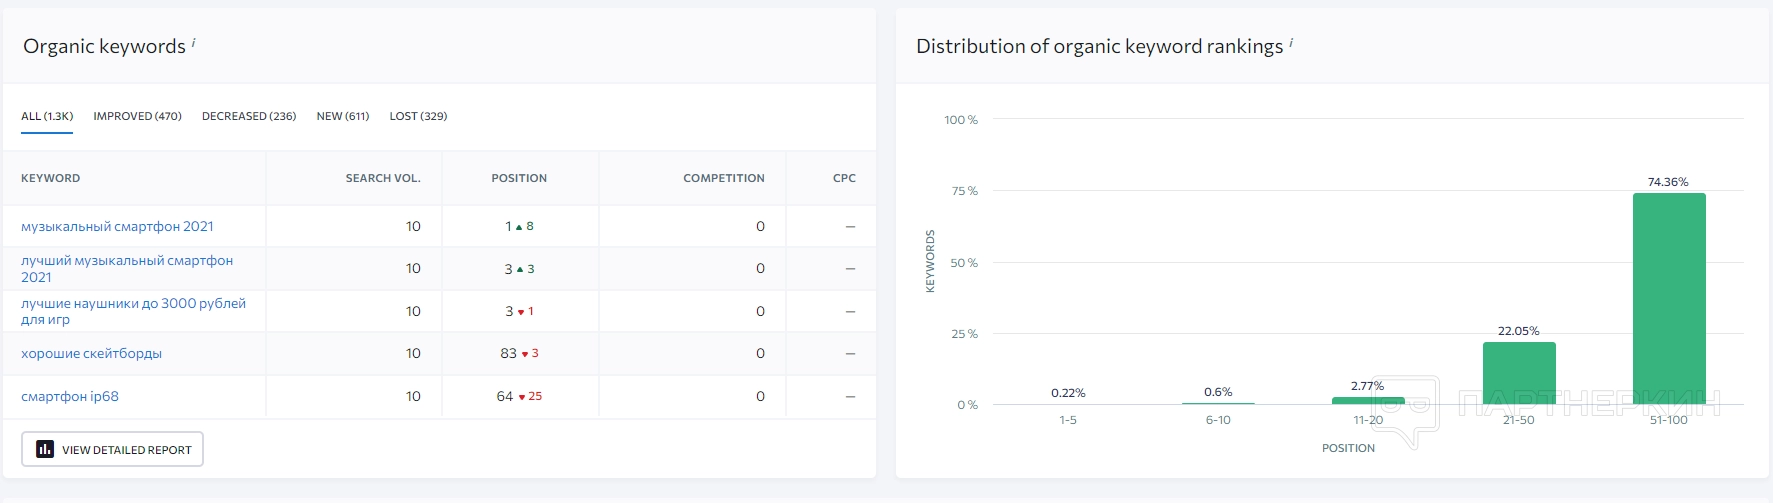Click the 21-50 position green bar
The image size is (1773, 503).
(x=1519, y=373)
